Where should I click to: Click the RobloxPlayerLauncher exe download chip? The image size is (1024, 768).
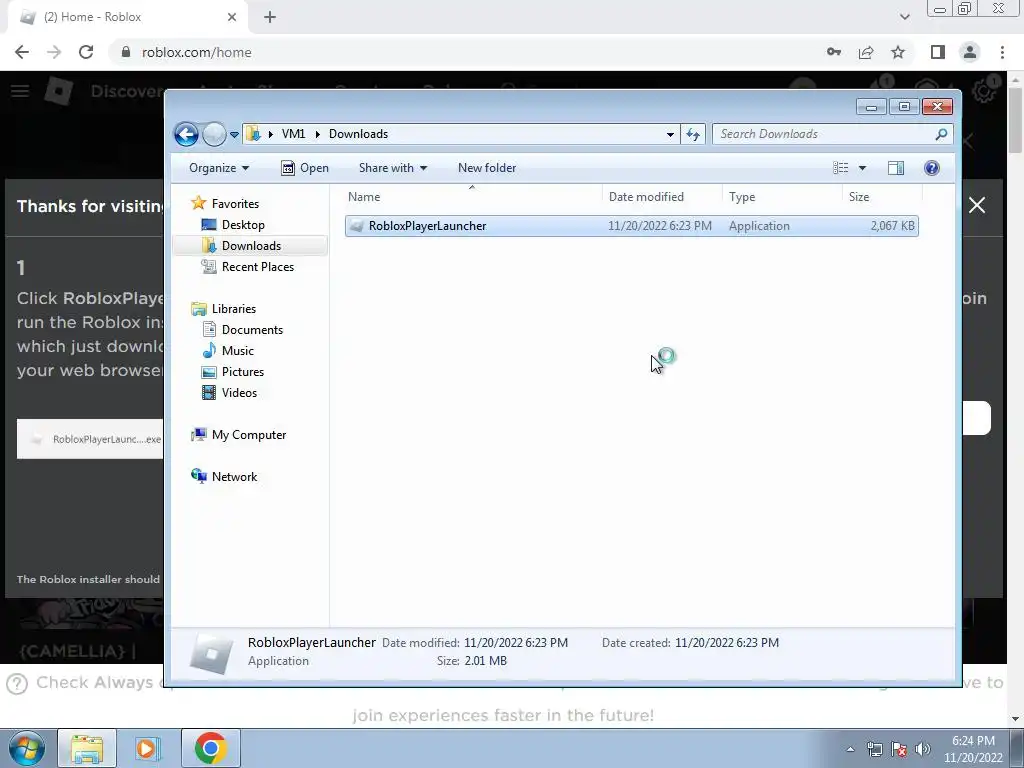tap(90, 439)
